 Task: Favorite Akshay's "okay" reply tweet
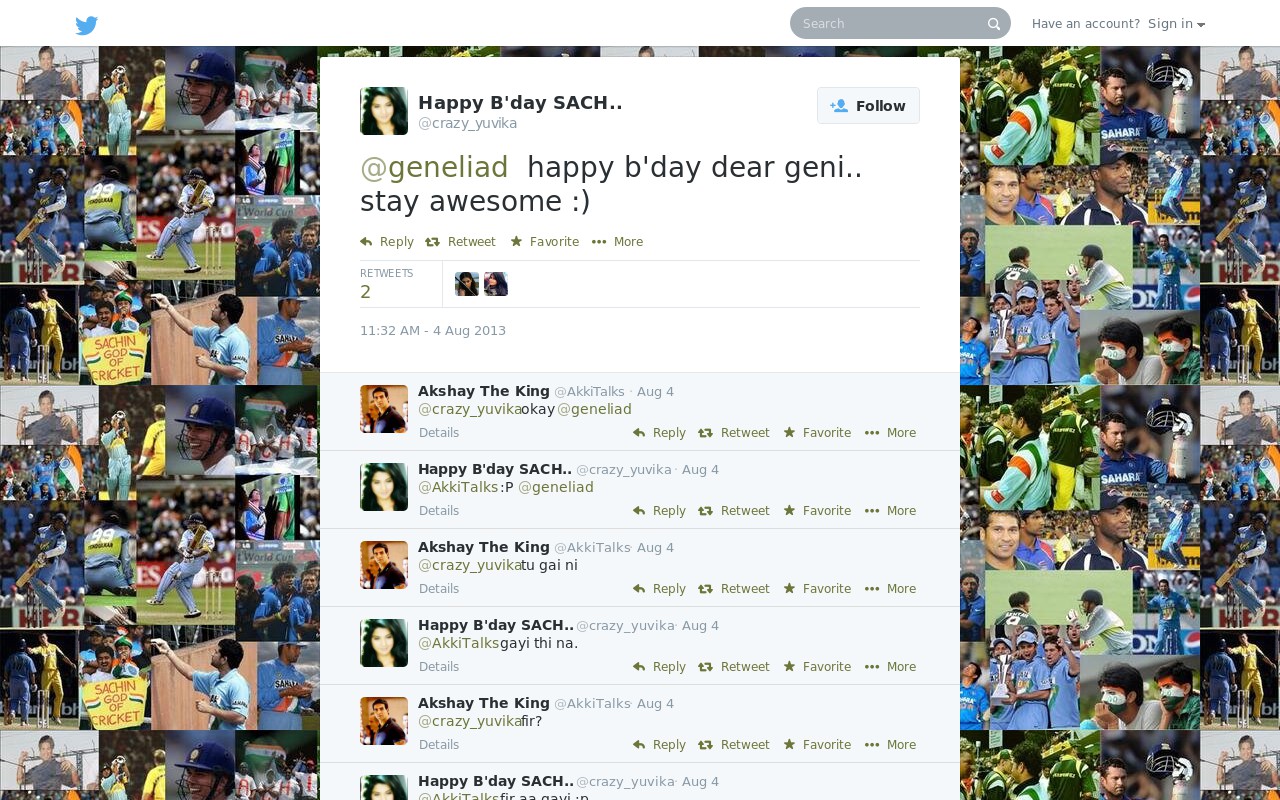click(x=817, y=433)
